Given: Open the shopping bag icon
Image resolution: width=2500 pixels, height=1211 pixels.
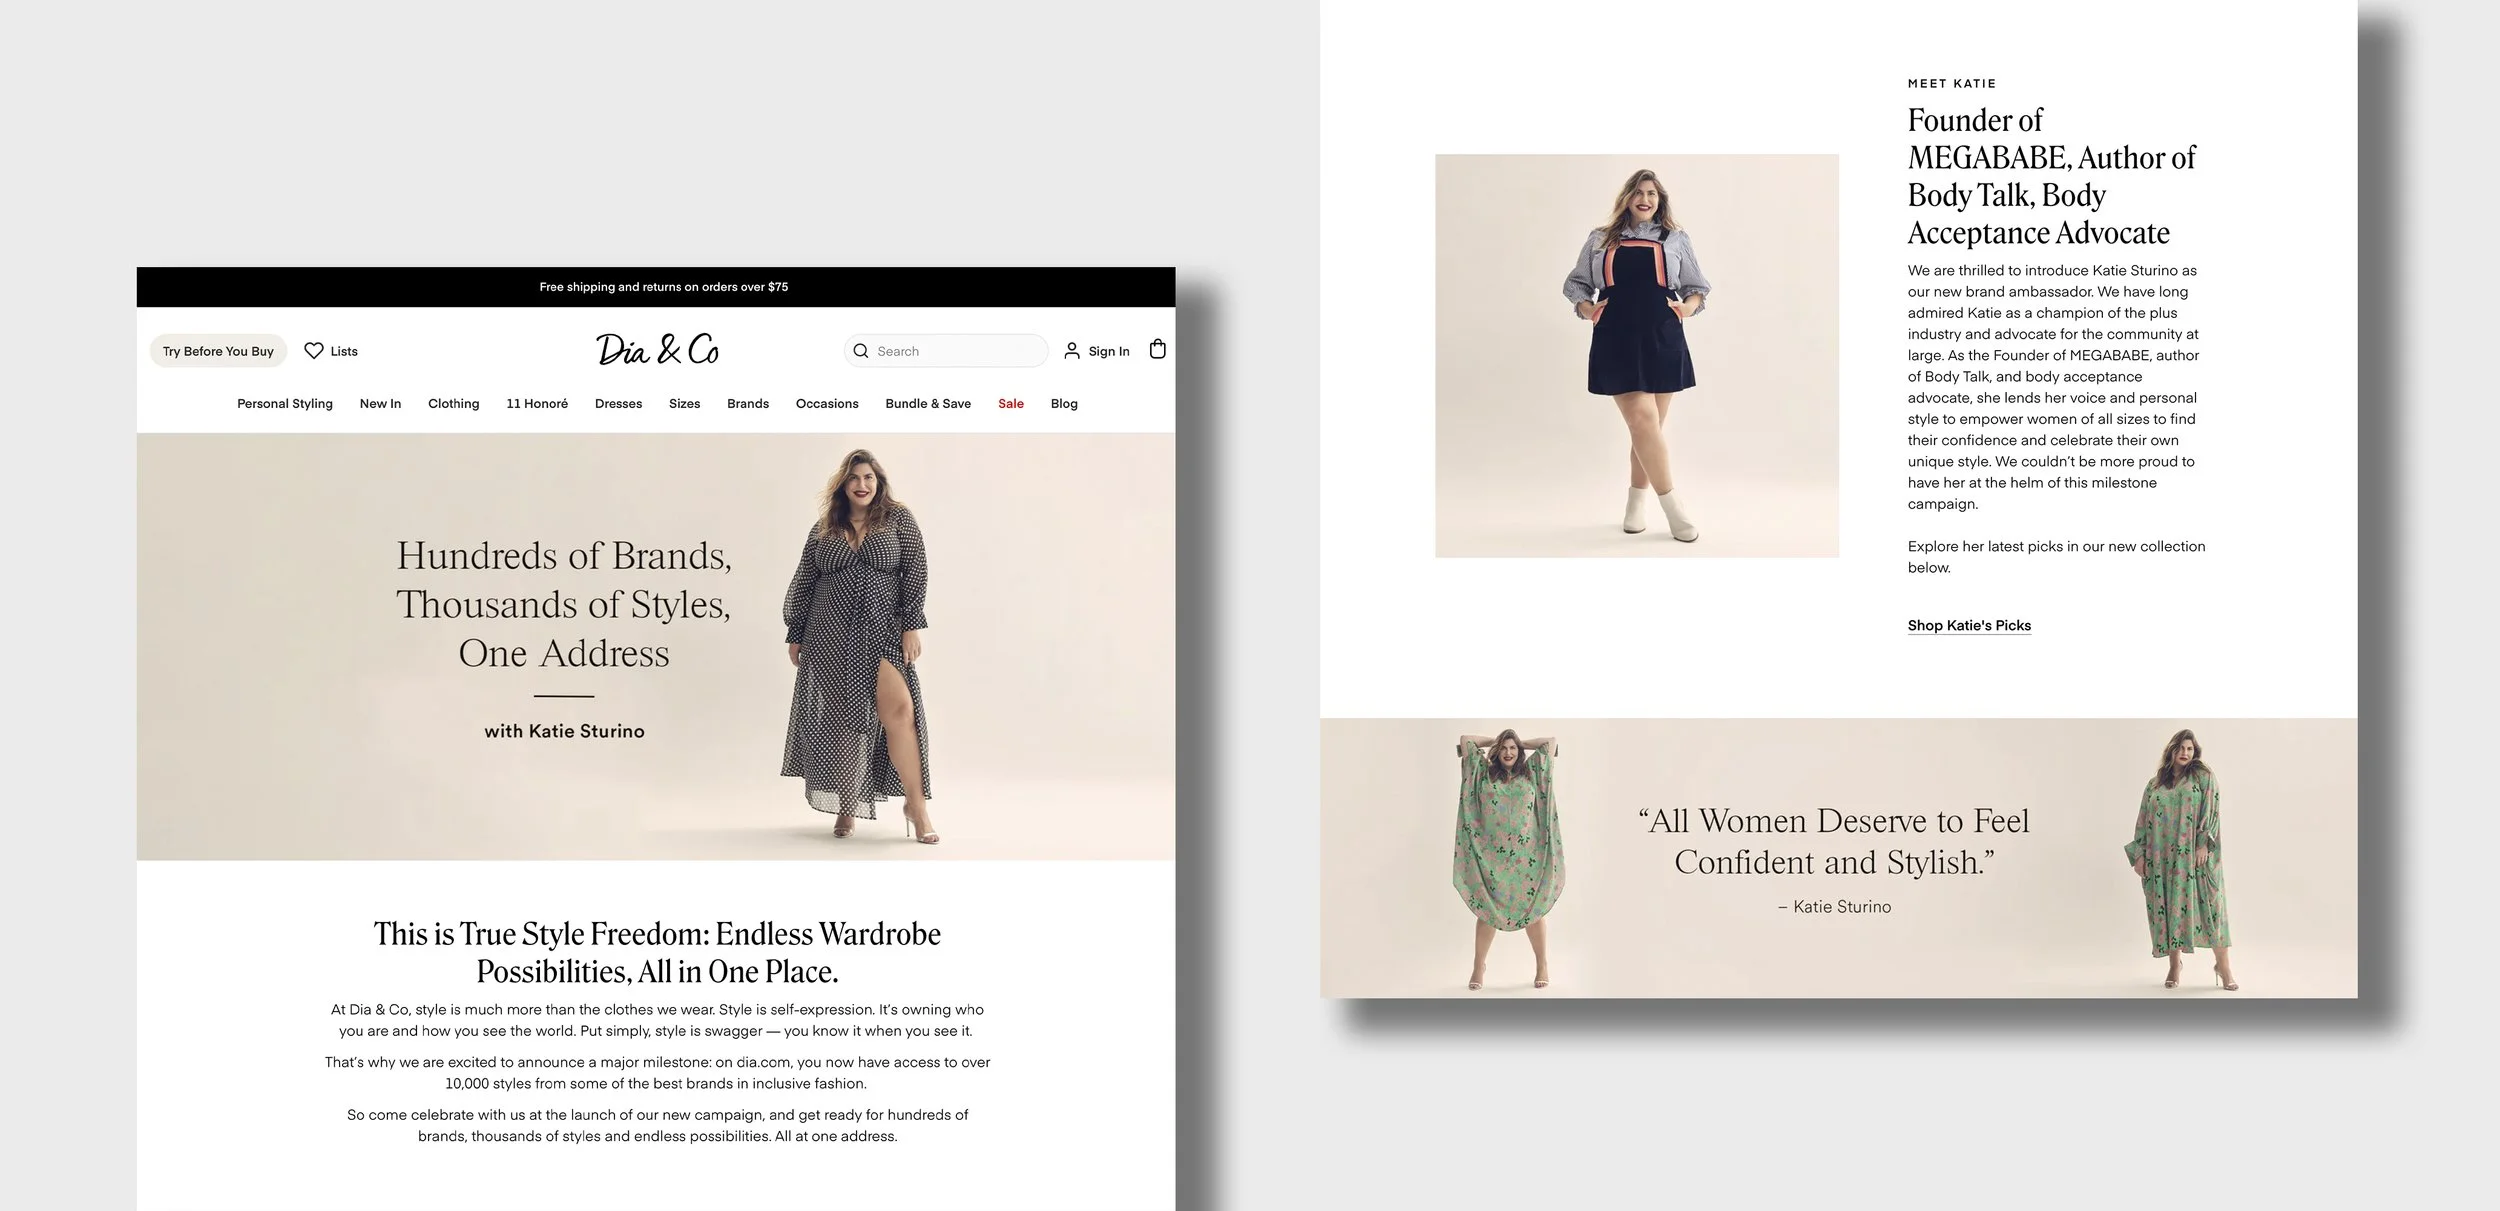Looking at the screenshot, I should click(1158, 349).
